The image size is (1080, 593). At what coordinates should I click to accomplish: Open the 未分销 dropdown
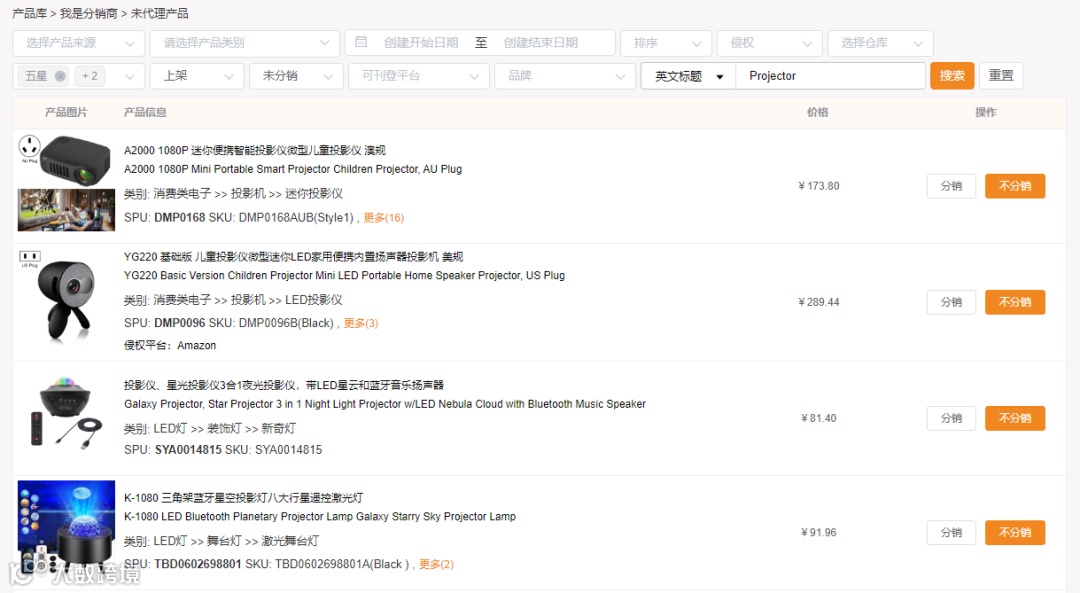point(296,76)
